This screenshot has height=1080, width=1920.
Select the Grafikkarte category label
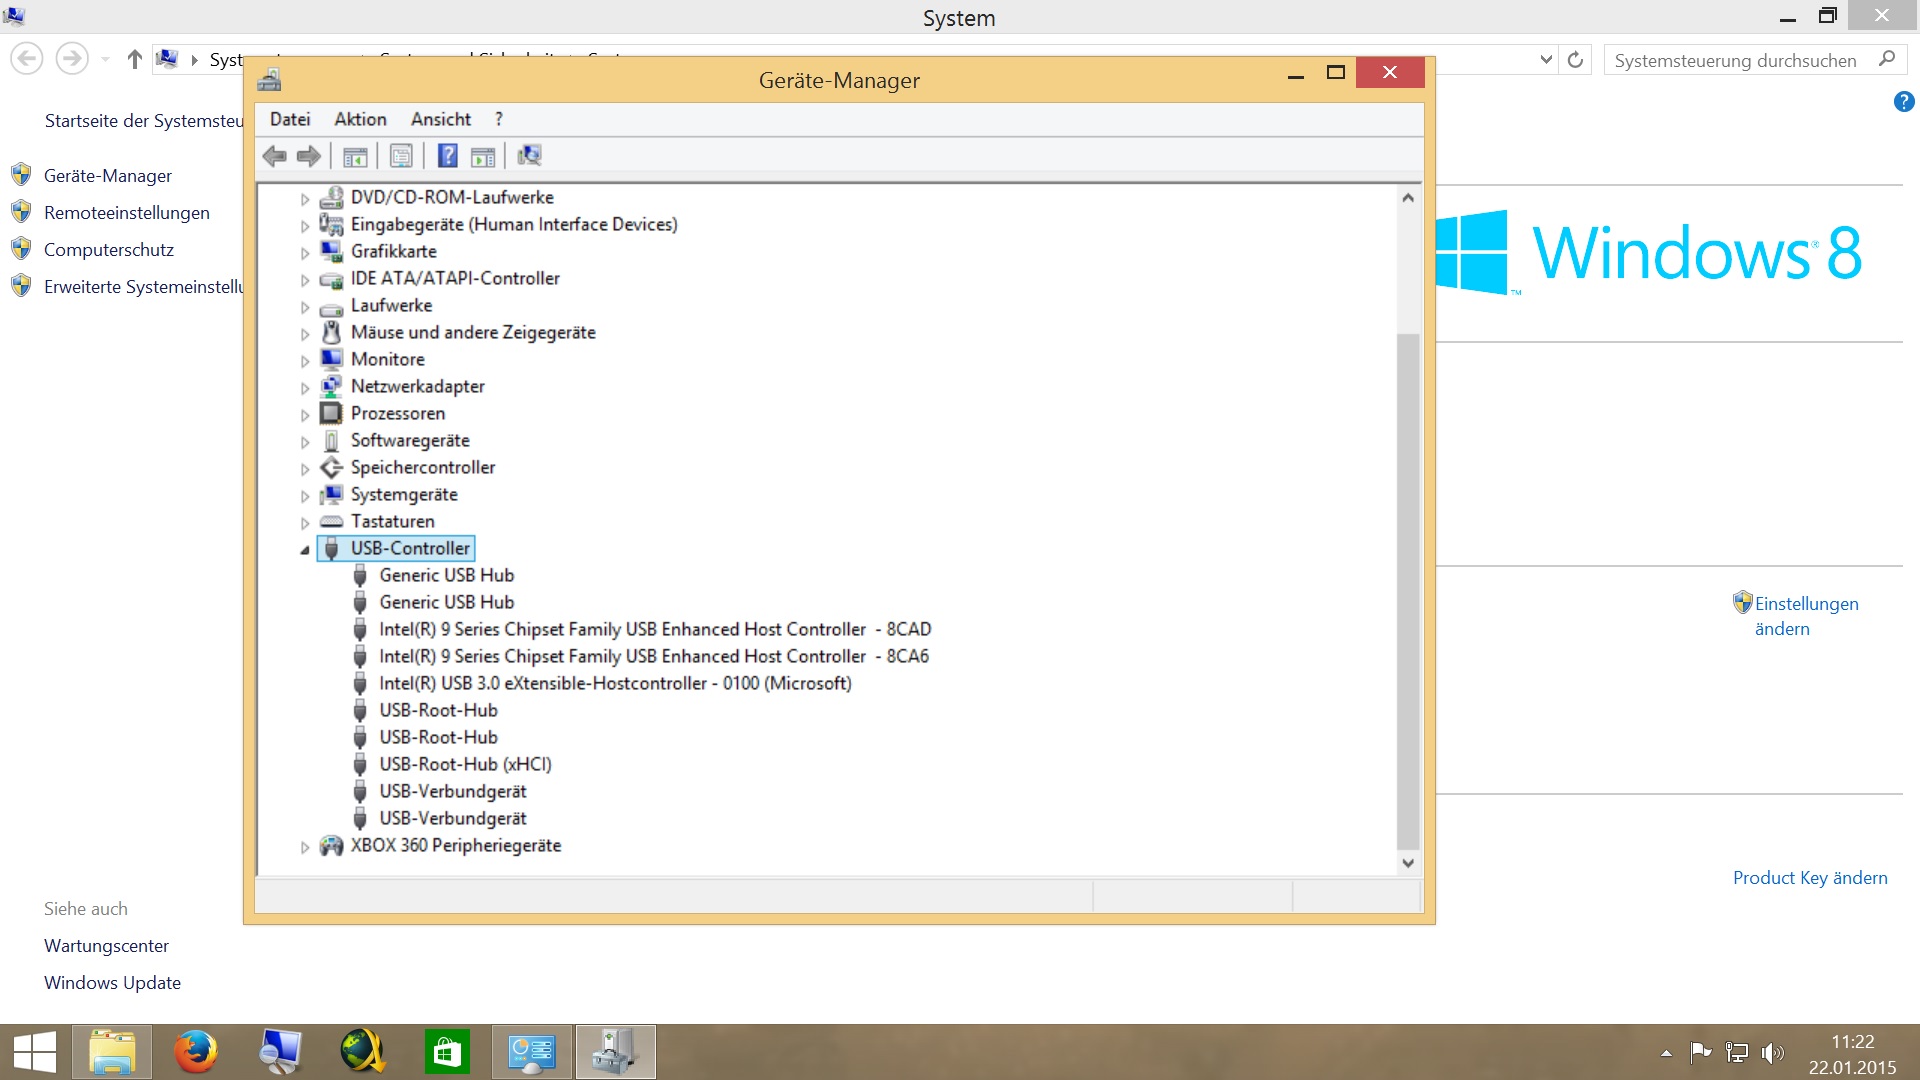click(393, 252)
